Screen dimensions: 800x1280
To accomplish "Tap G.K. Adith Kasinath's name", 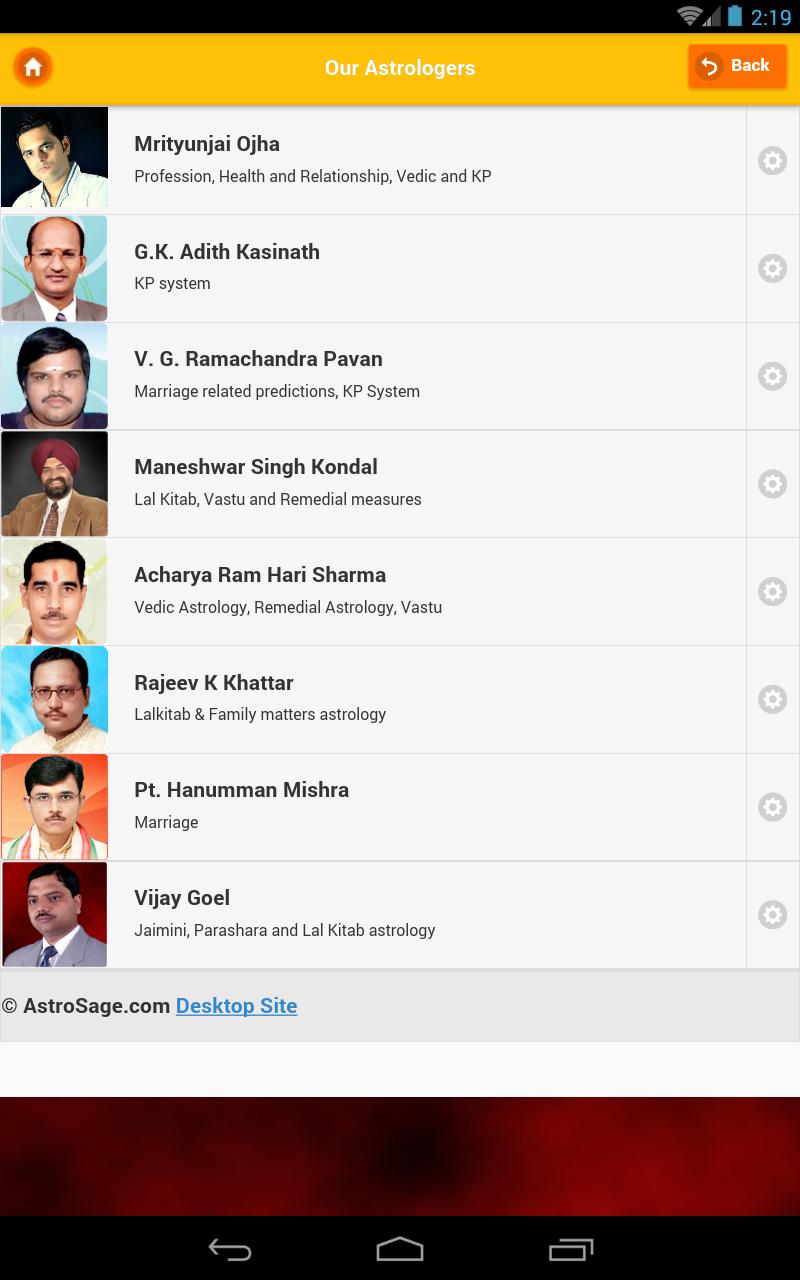I will pos(227,252).
